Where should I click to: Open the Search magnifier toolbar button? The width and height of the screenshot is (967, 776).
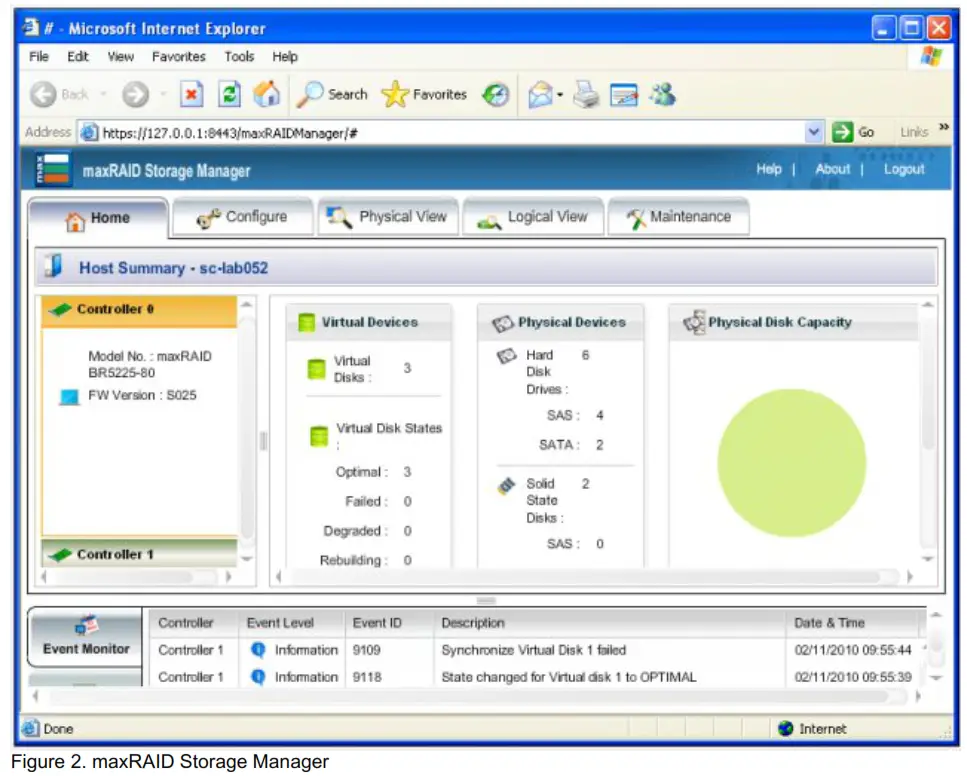332,95
